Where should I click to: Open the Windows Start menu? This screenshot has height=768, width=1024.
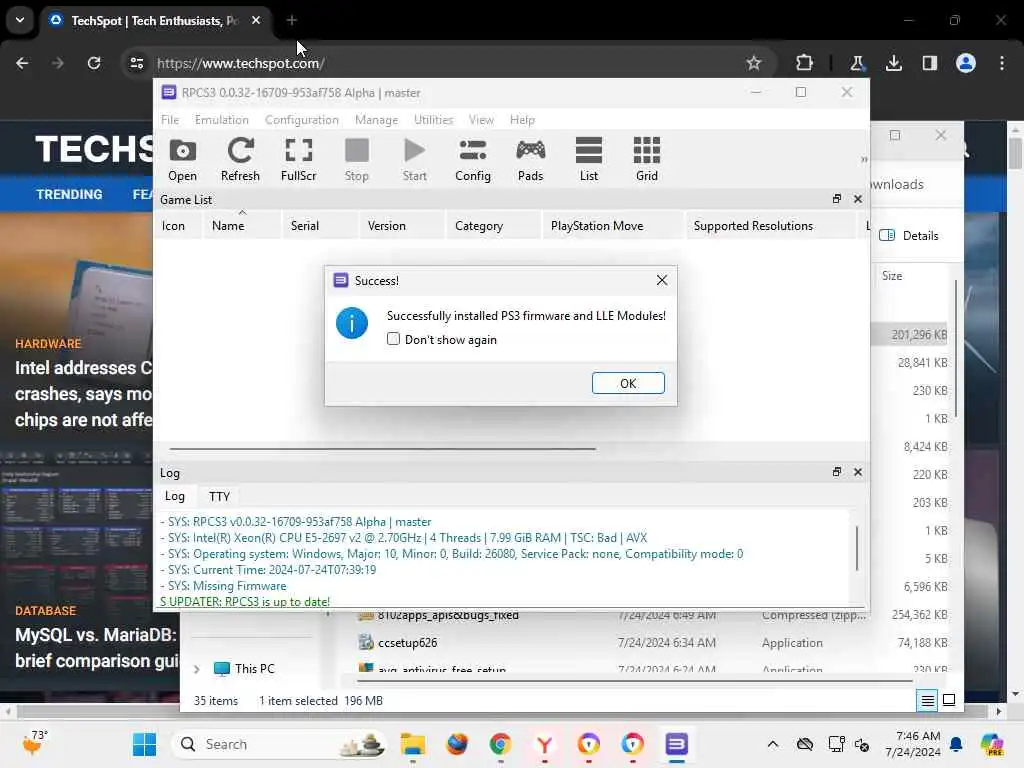coord(144,744)
